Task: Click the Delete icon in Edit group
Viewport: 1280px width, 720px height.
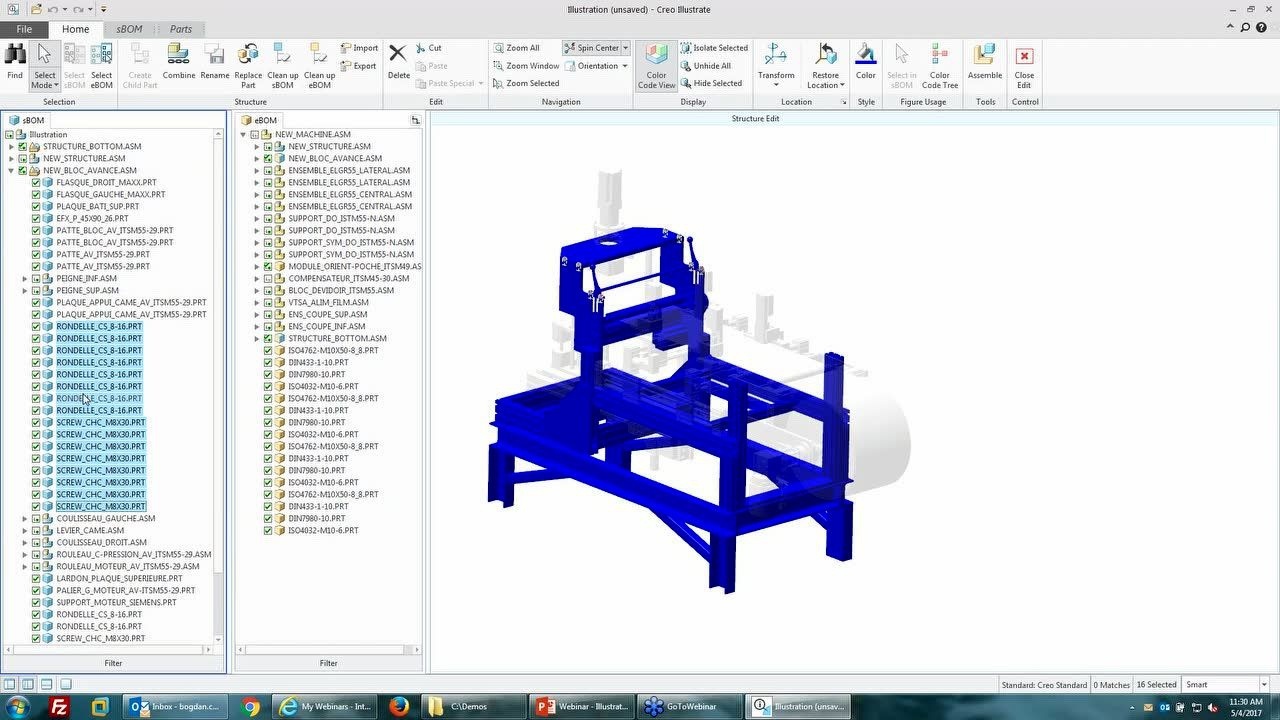Action: tap(398, 58)
